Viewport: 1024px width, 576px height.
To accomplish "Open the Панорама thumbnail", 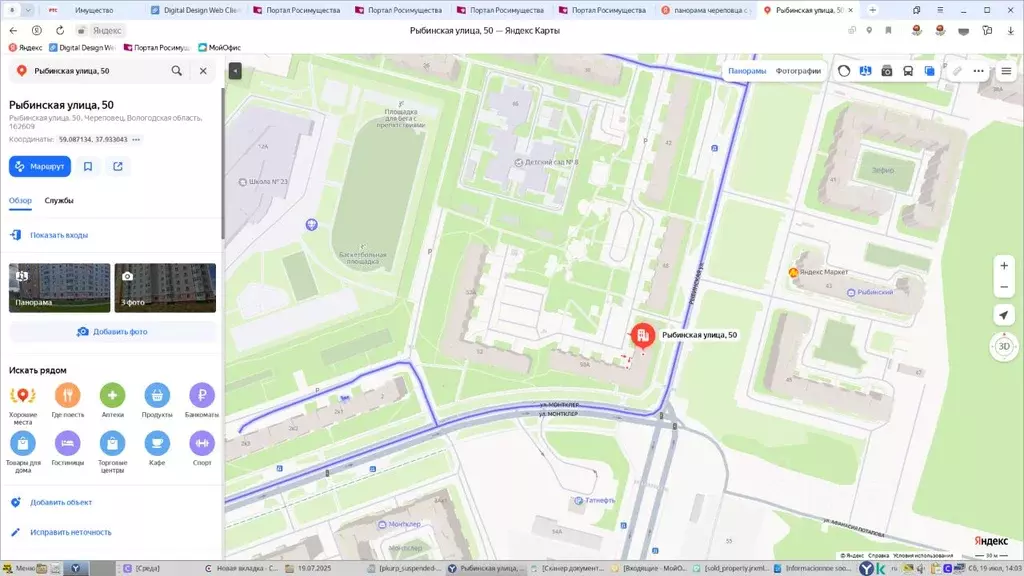I will point(59,287).
